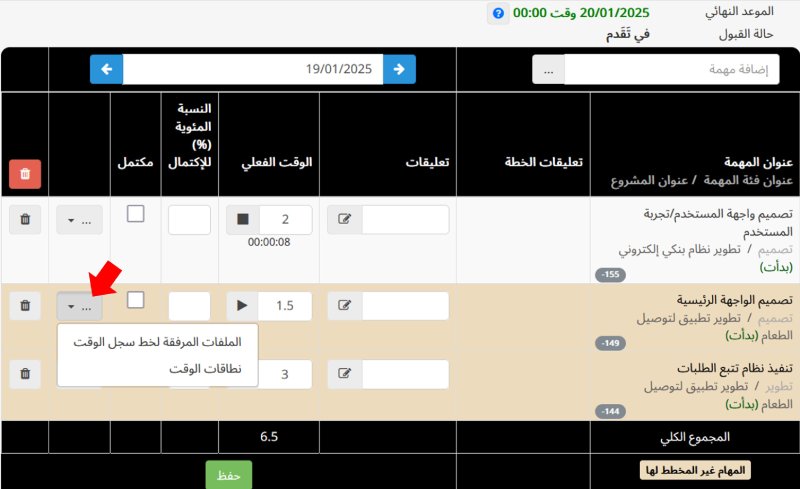This screenshot has height=489, width=800.
Task: Open more-options dropdown for تصميم واجهة المستخدم row
Action: click(80, 221)
